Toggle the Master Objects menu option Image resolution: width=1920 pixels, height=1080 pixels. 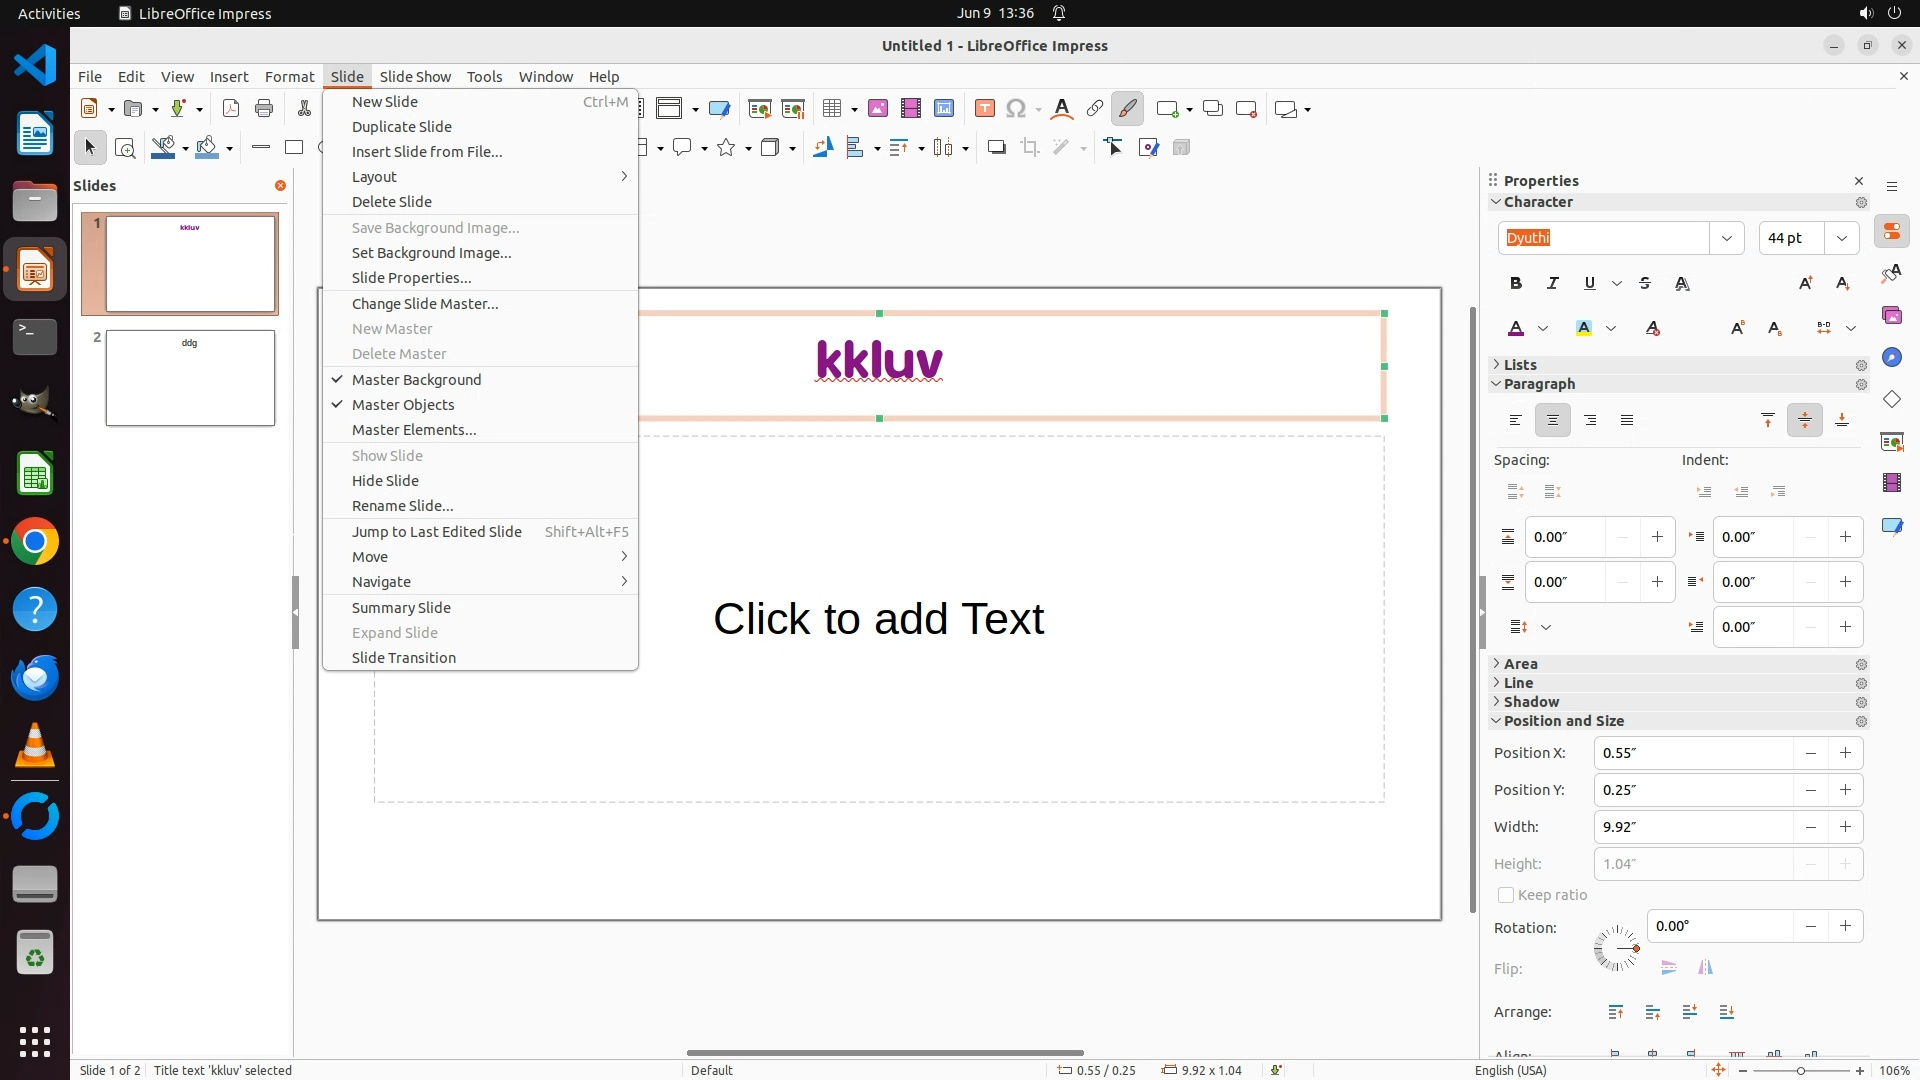403,405
